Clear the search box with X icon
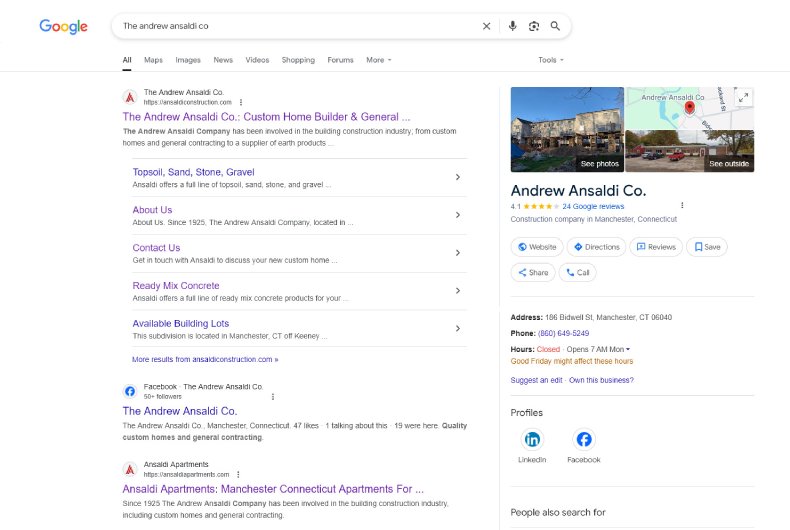Image resolution: width=790 pixels, height=530 pixels. coord(487,26)
